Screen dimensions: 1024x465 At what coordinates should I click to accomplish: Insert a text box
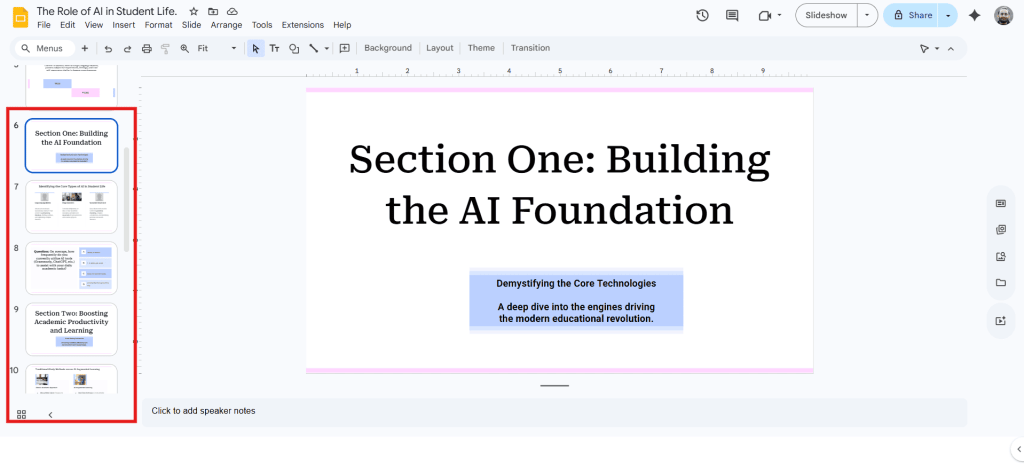pos(274,48)
